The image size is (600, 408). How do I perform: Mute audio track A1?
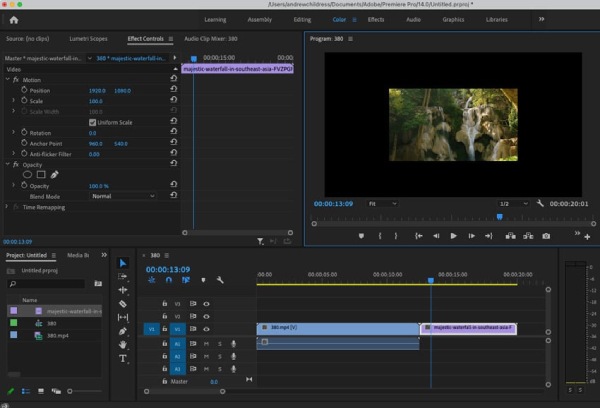click(x=206, y=344)
